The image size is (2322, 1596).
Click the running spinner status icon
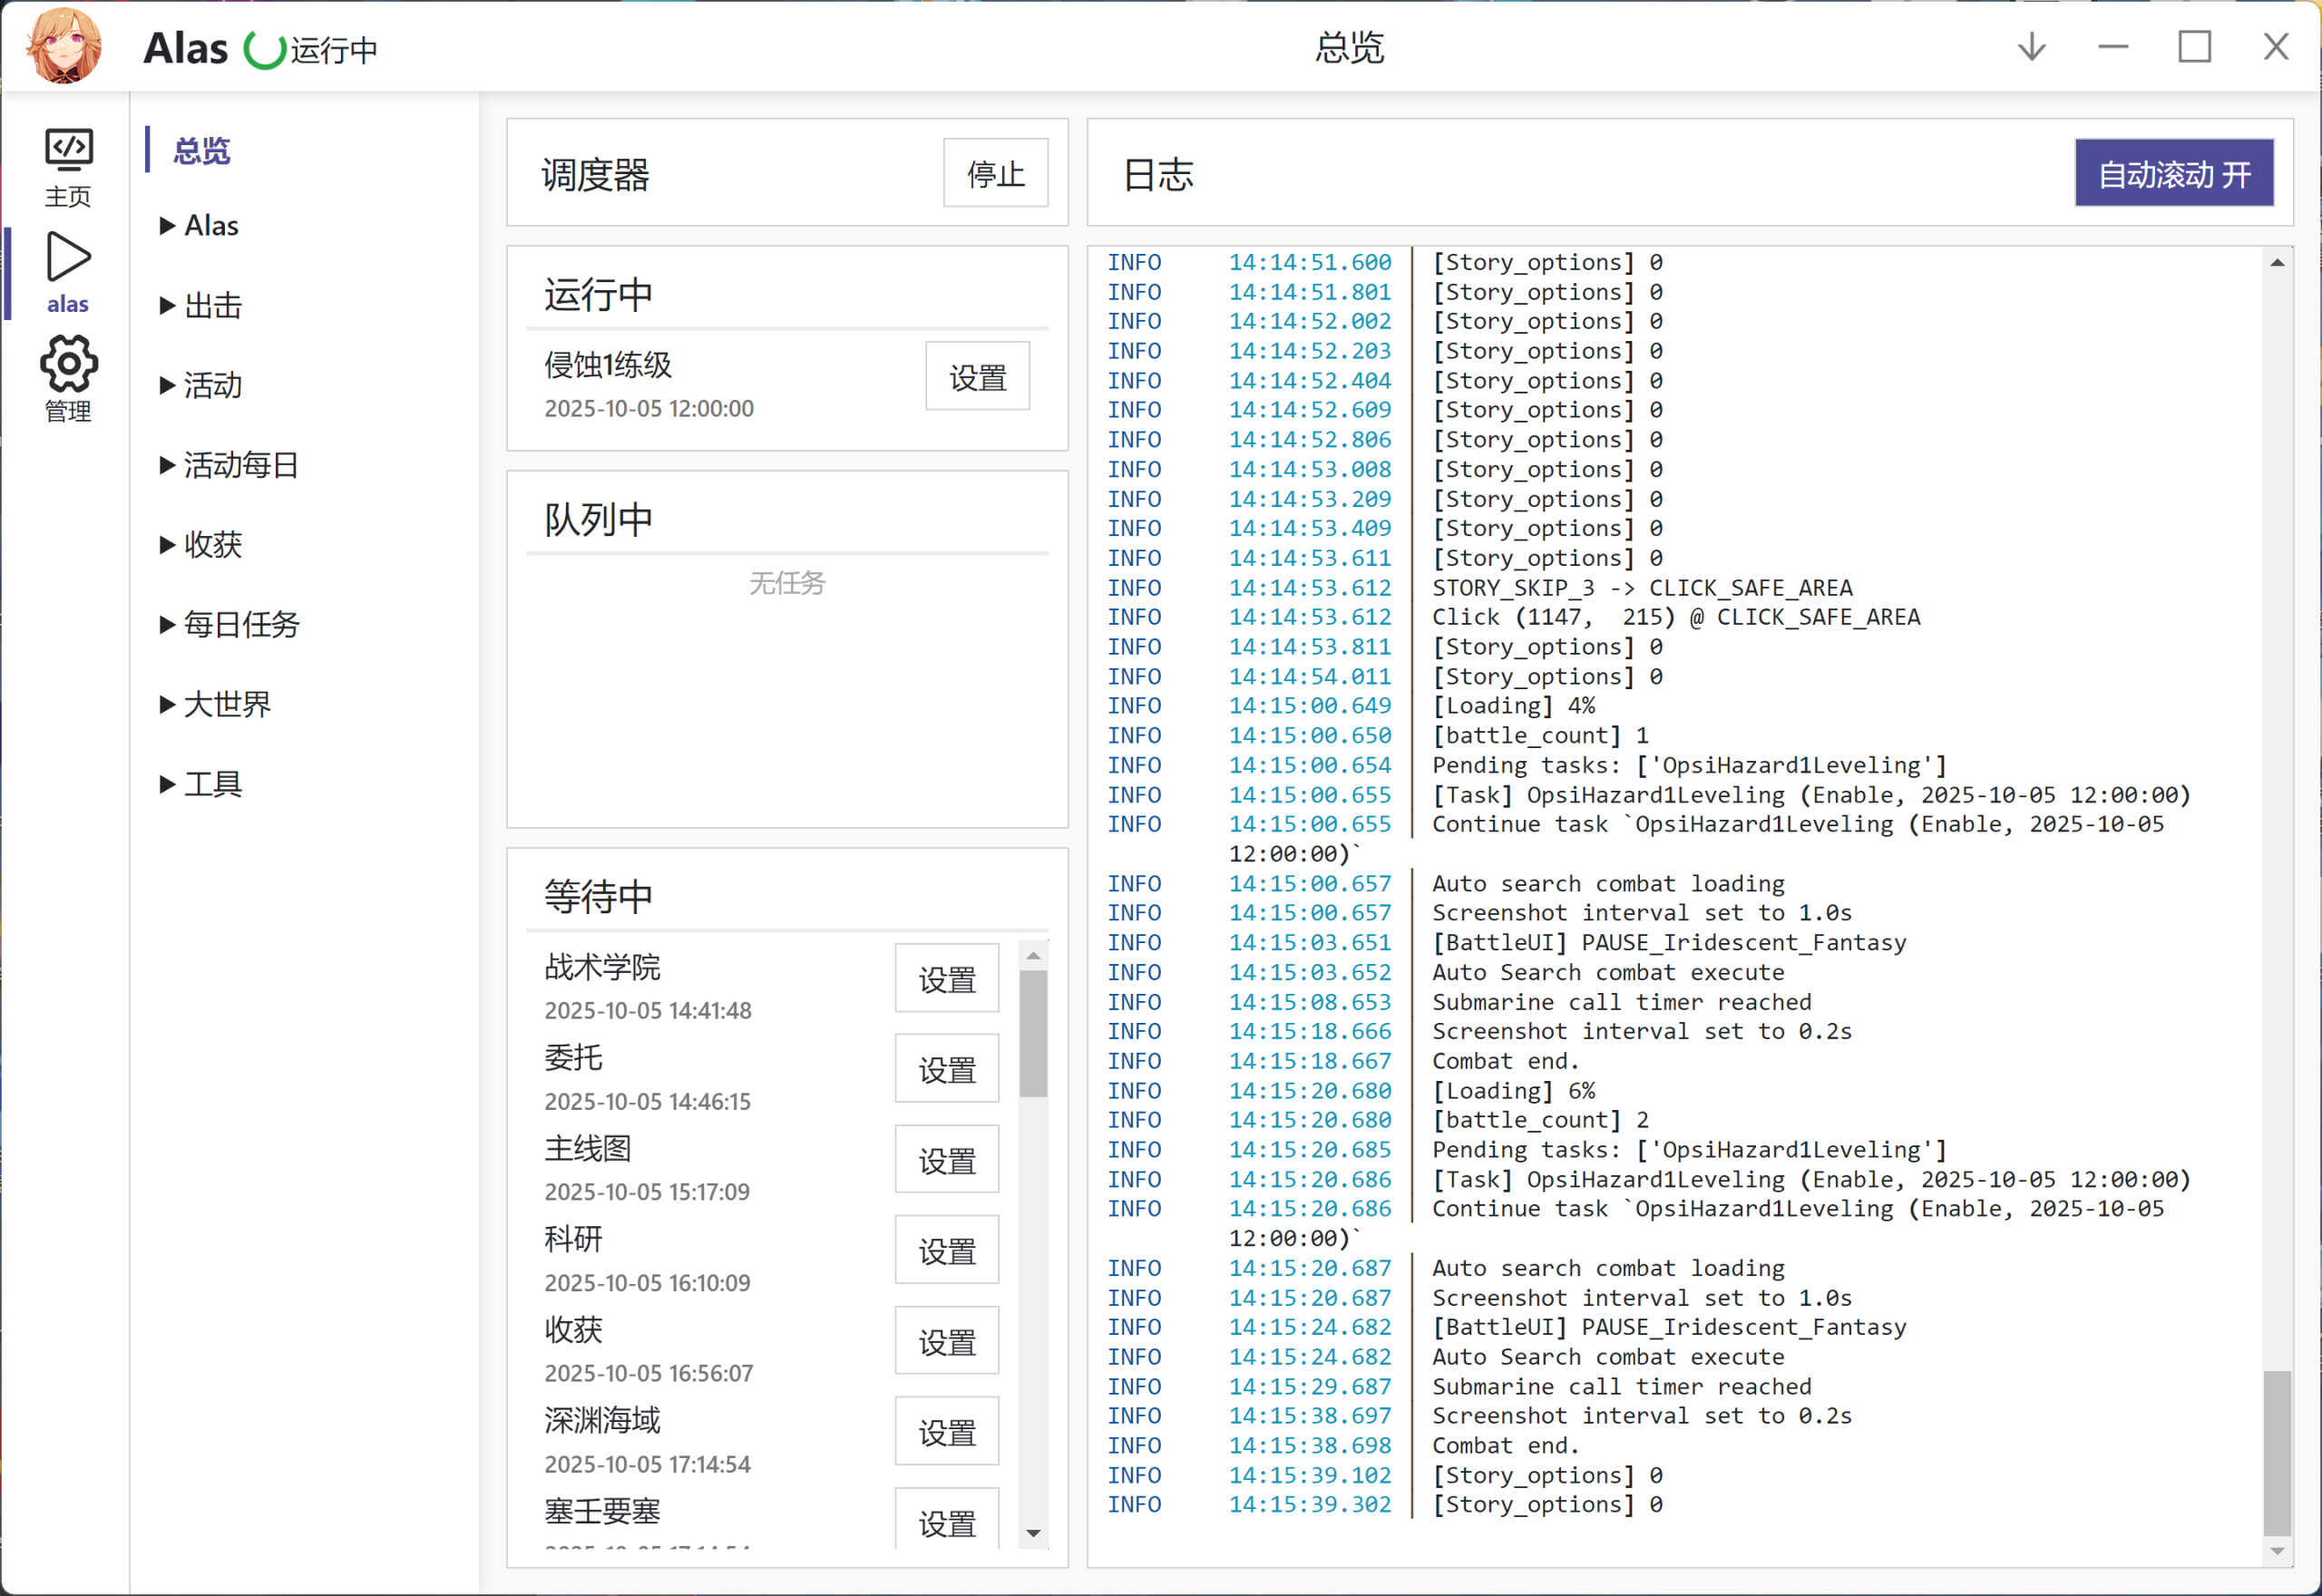click(x=264, y=49)
